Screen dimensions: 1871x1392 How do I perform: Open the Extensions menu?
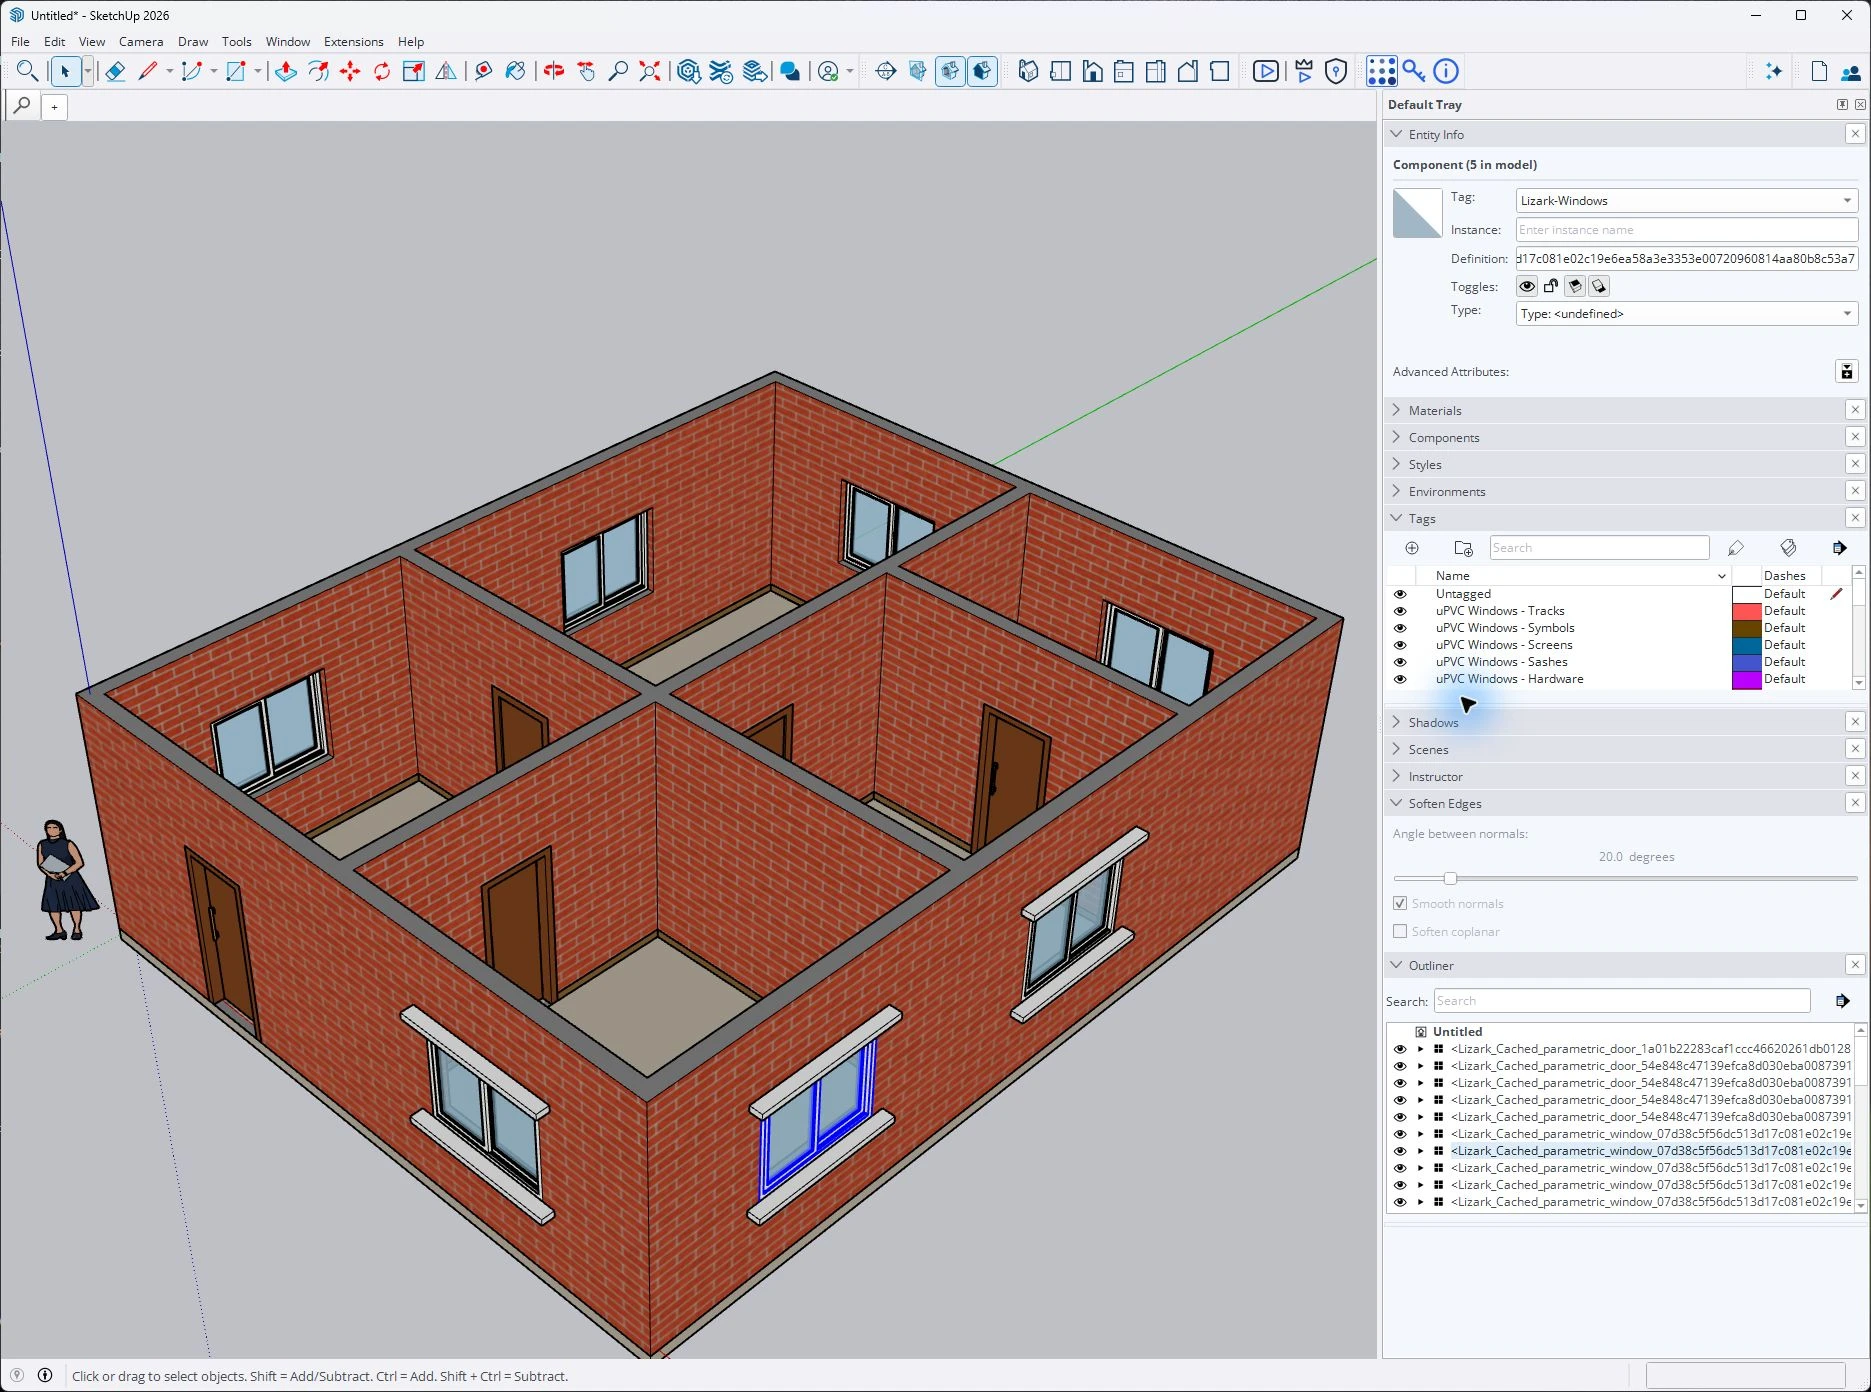[x=353, y=41]
